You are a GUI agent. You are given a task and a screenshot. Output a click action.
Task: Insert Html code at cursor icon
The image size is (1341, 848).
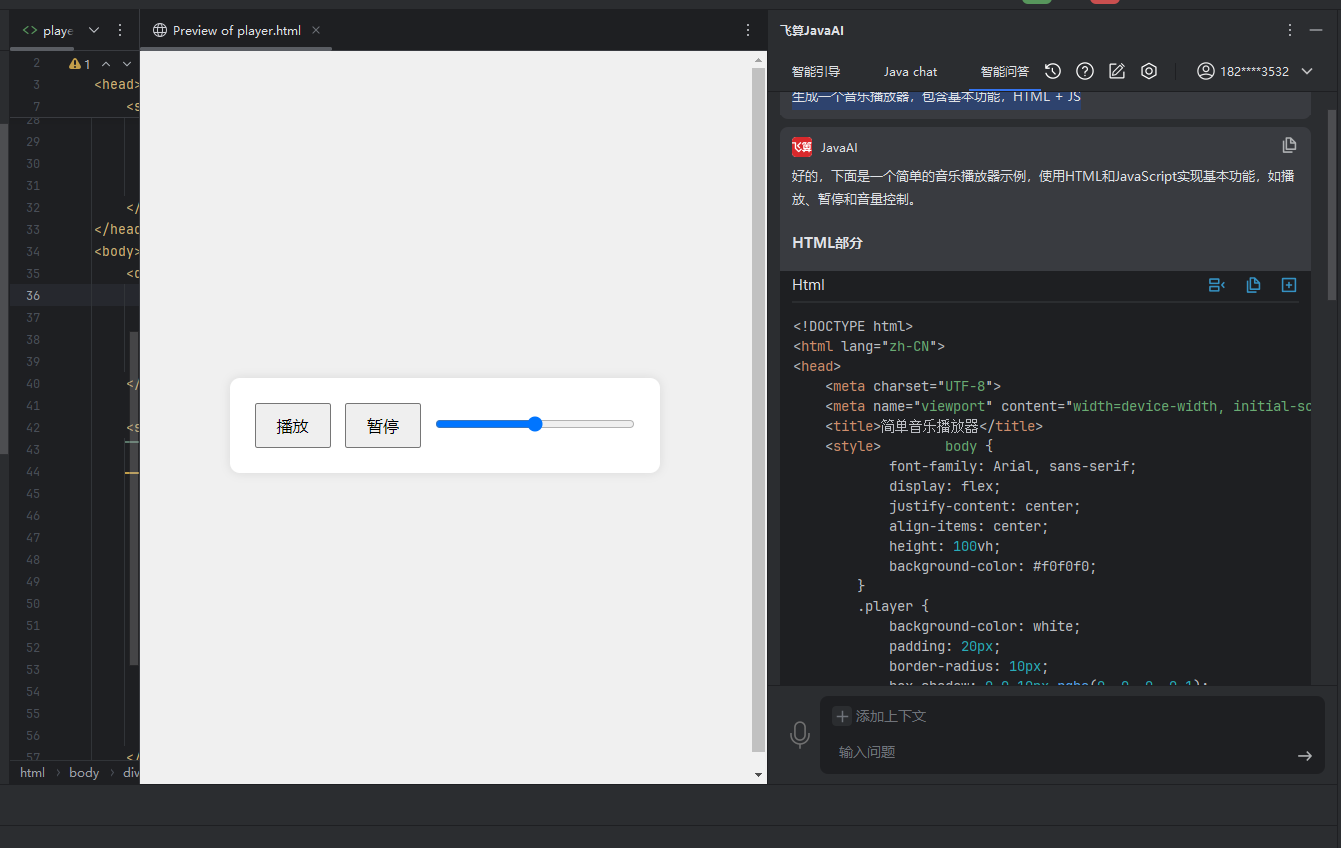click(1217, 285)
